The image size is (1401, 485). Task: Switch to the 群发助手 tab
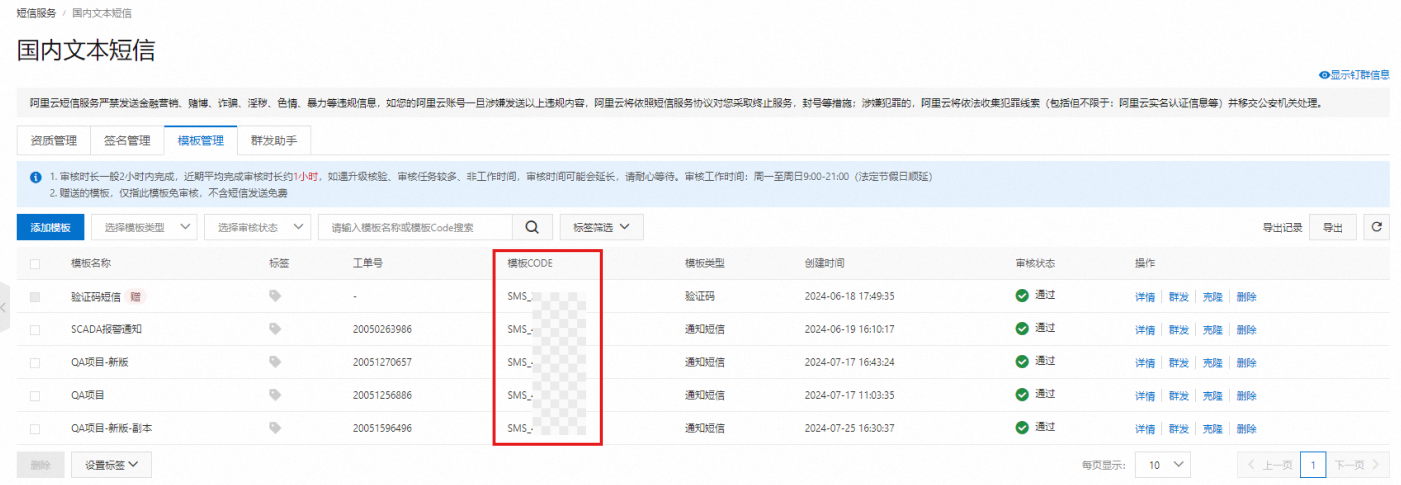tap(274, 141)
